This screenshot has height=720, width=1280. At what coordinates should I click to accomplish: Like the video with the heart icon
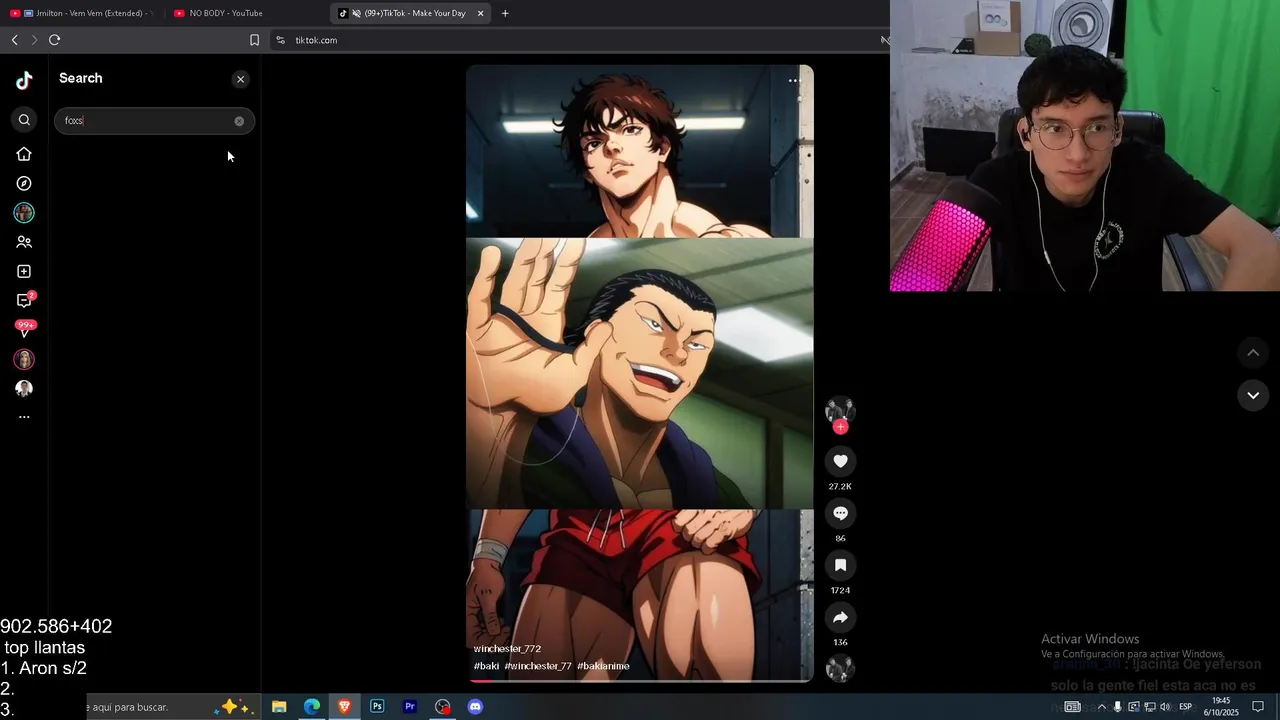coord(840,461)
